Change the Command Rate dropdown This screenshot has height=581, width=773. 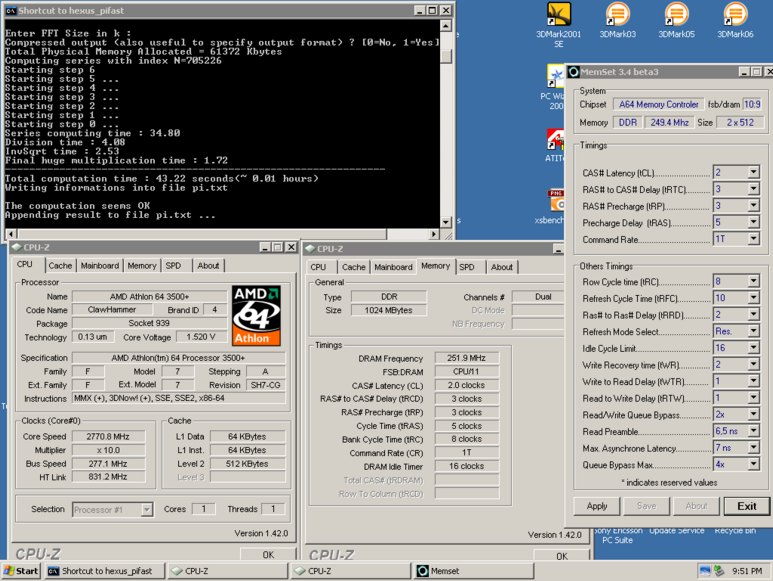(753, 239)
